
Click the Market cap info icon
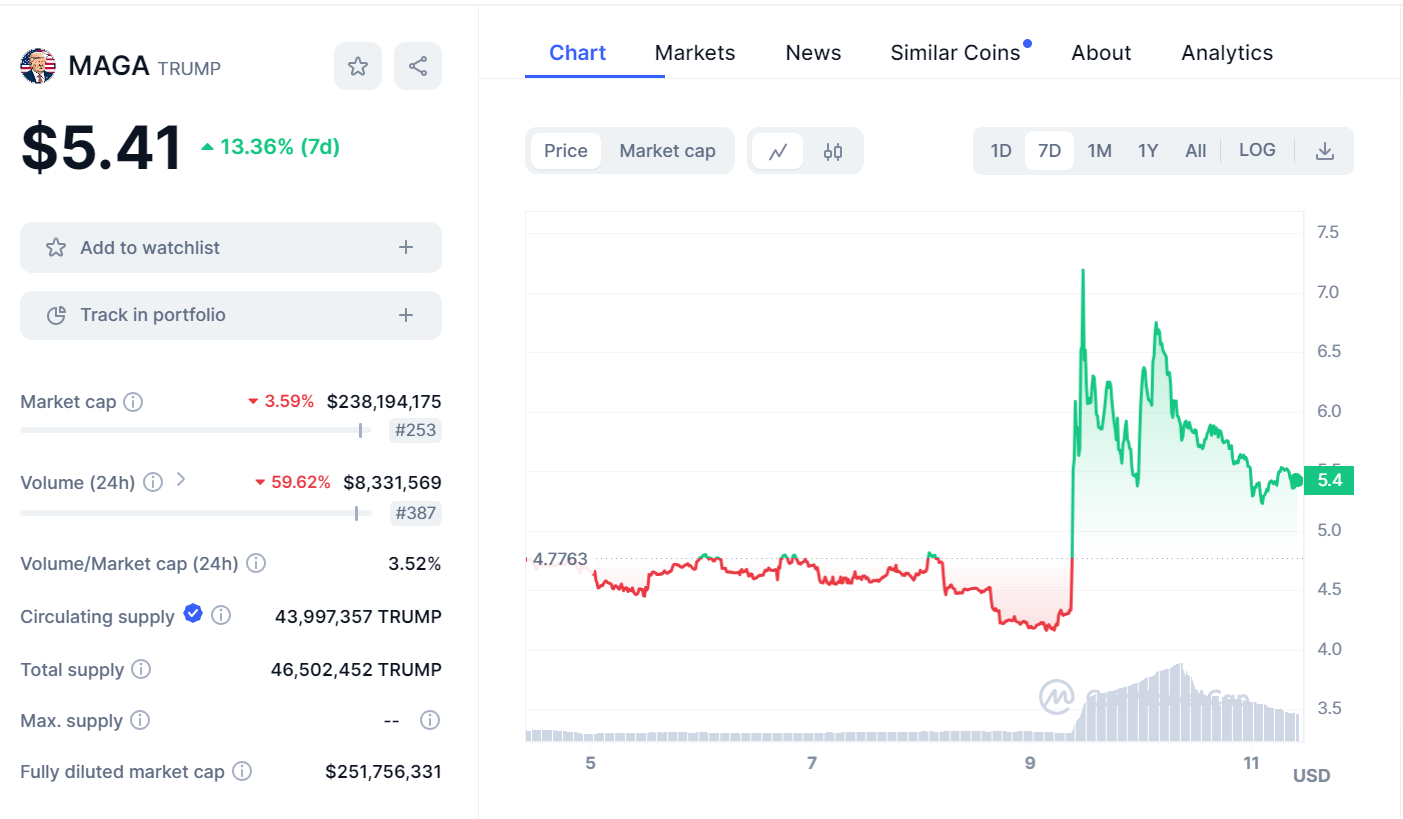[132, 402]
